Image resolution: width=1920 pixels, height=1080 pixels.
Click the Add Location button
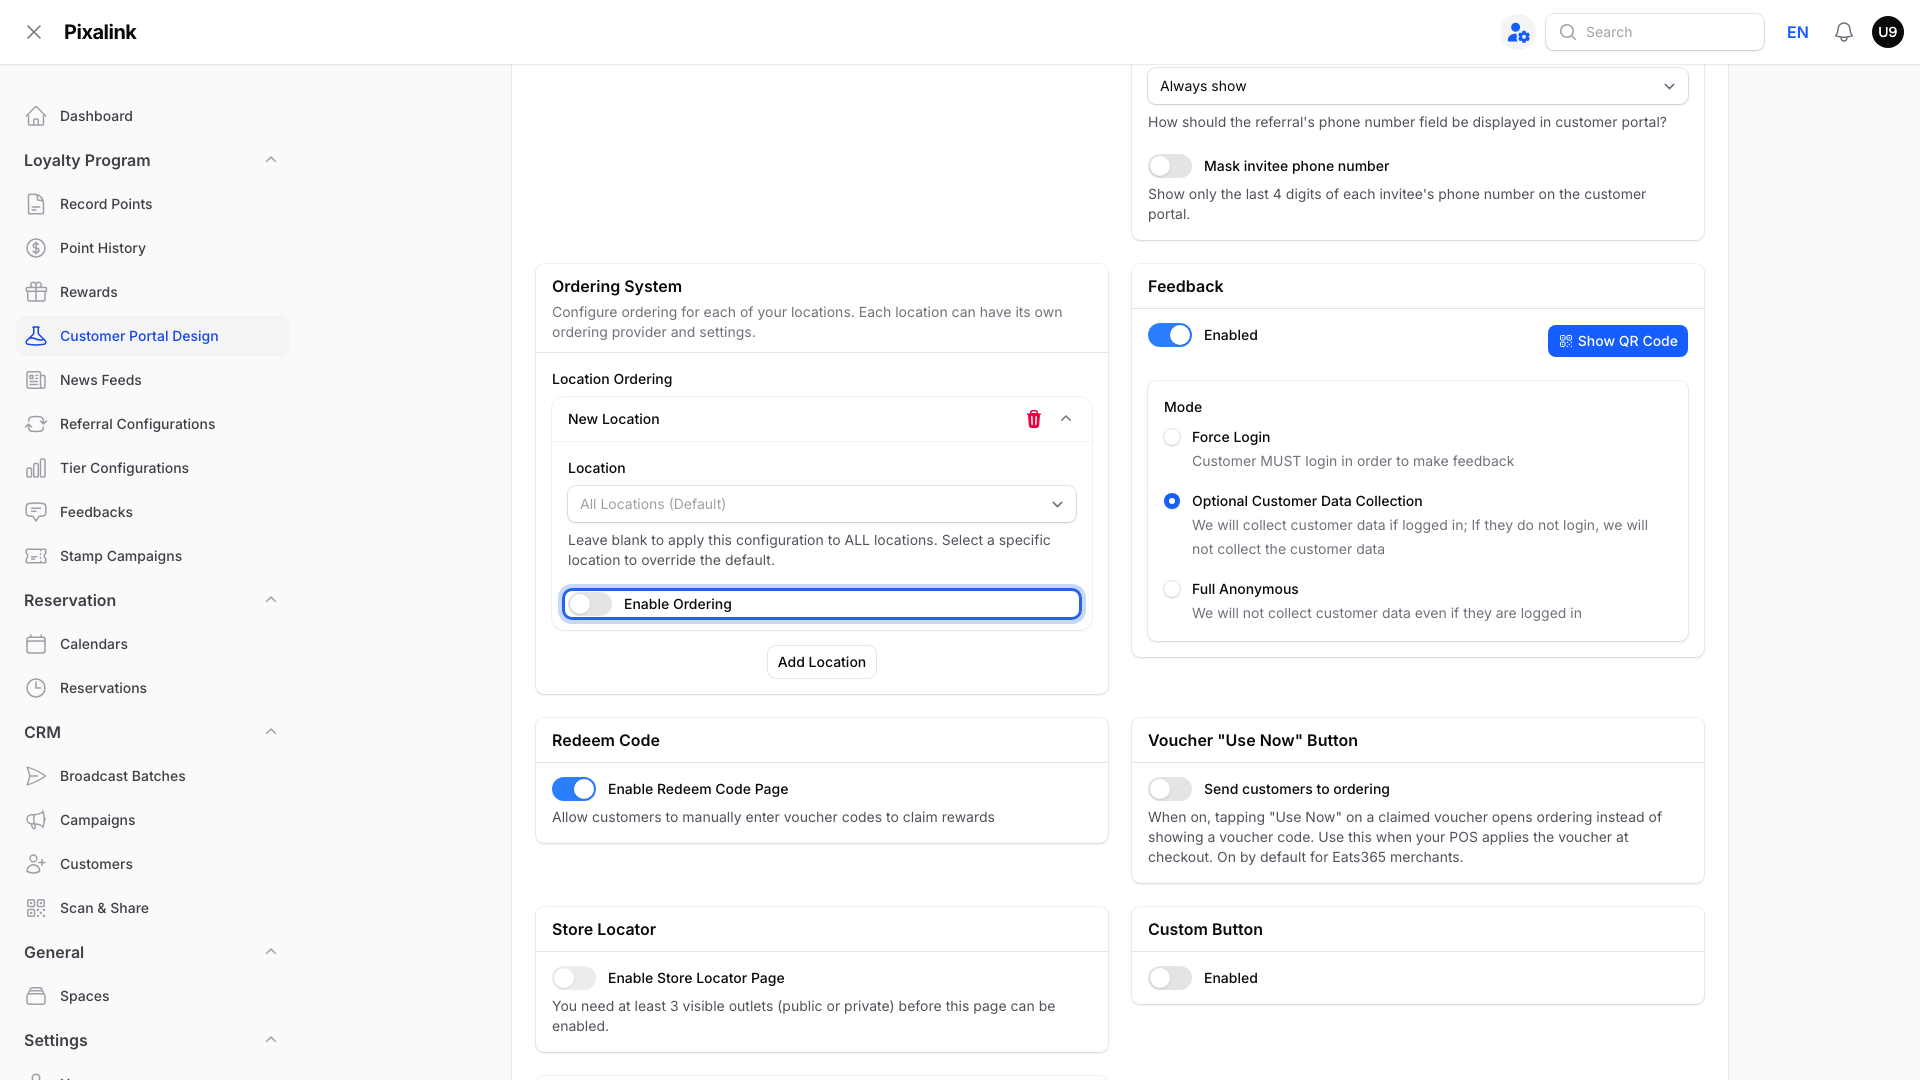[x=822, y=662]
